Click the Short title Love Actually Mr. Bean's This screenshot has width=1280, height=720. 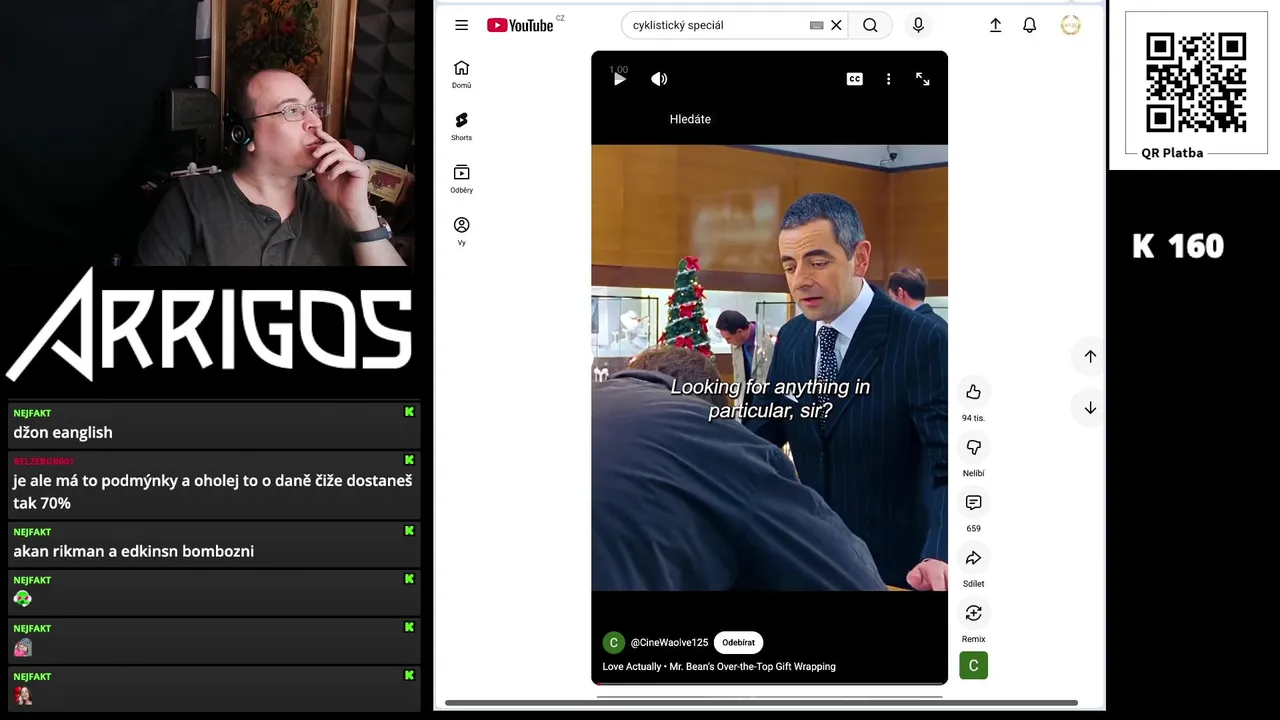719,667
